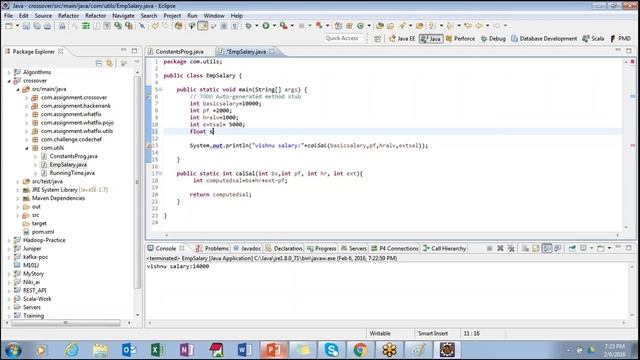The width and height of the screenshot is (640, 360).
Task: Click Pin Console icon
Action: [572, 248]
